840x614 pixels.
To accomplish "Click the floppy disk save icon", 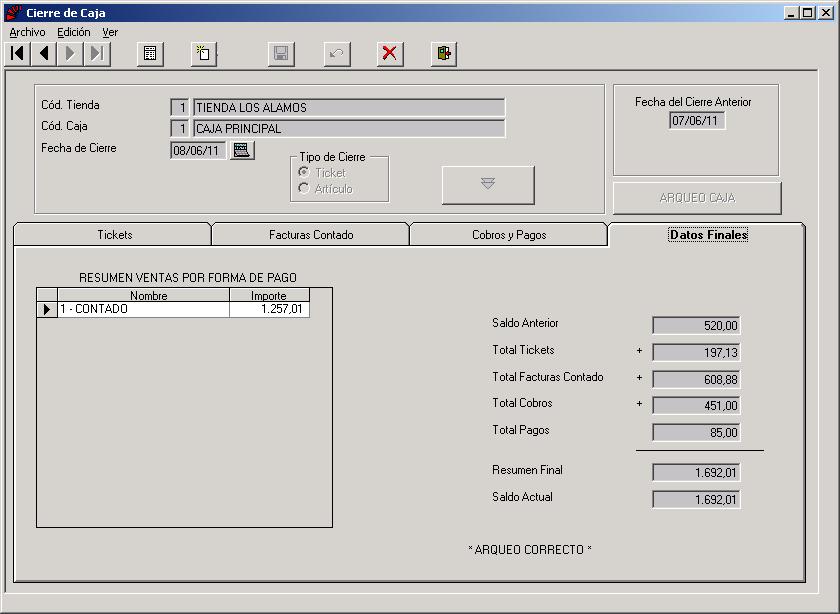I will pyautogui.click(x=281, y=54).
